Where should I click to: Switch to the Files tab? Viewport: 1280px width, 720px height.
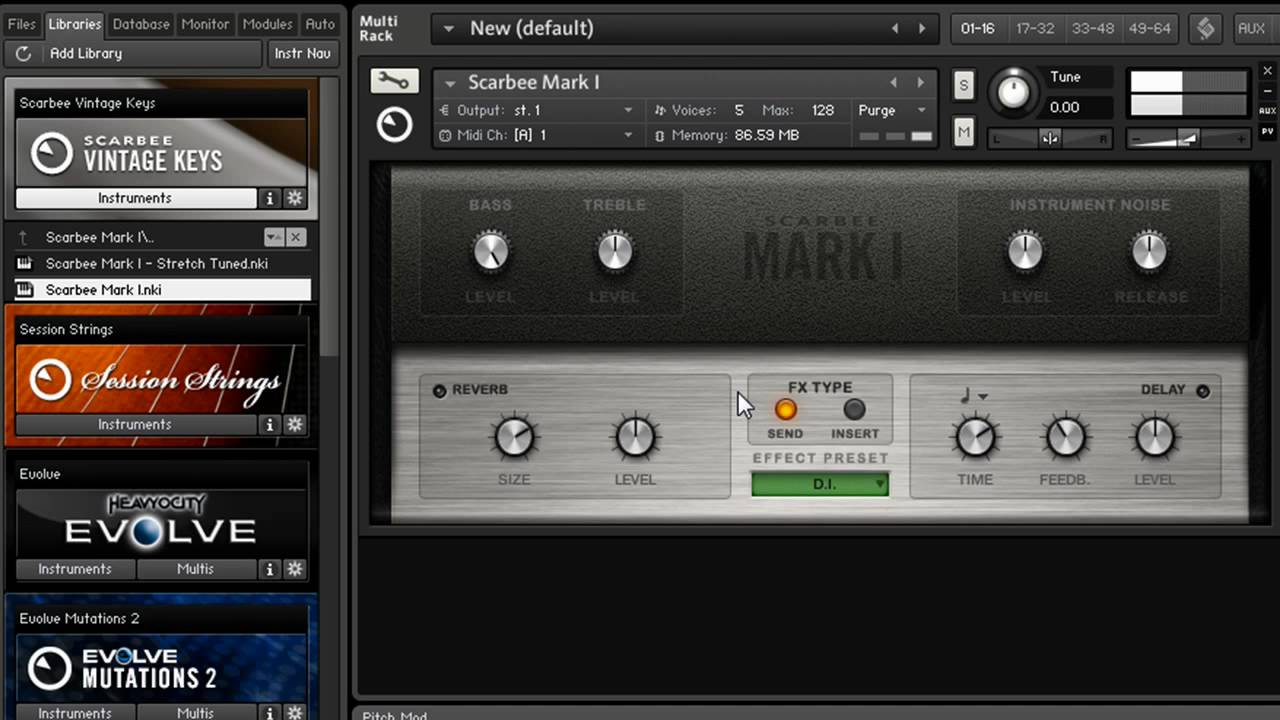pos(21,24)
